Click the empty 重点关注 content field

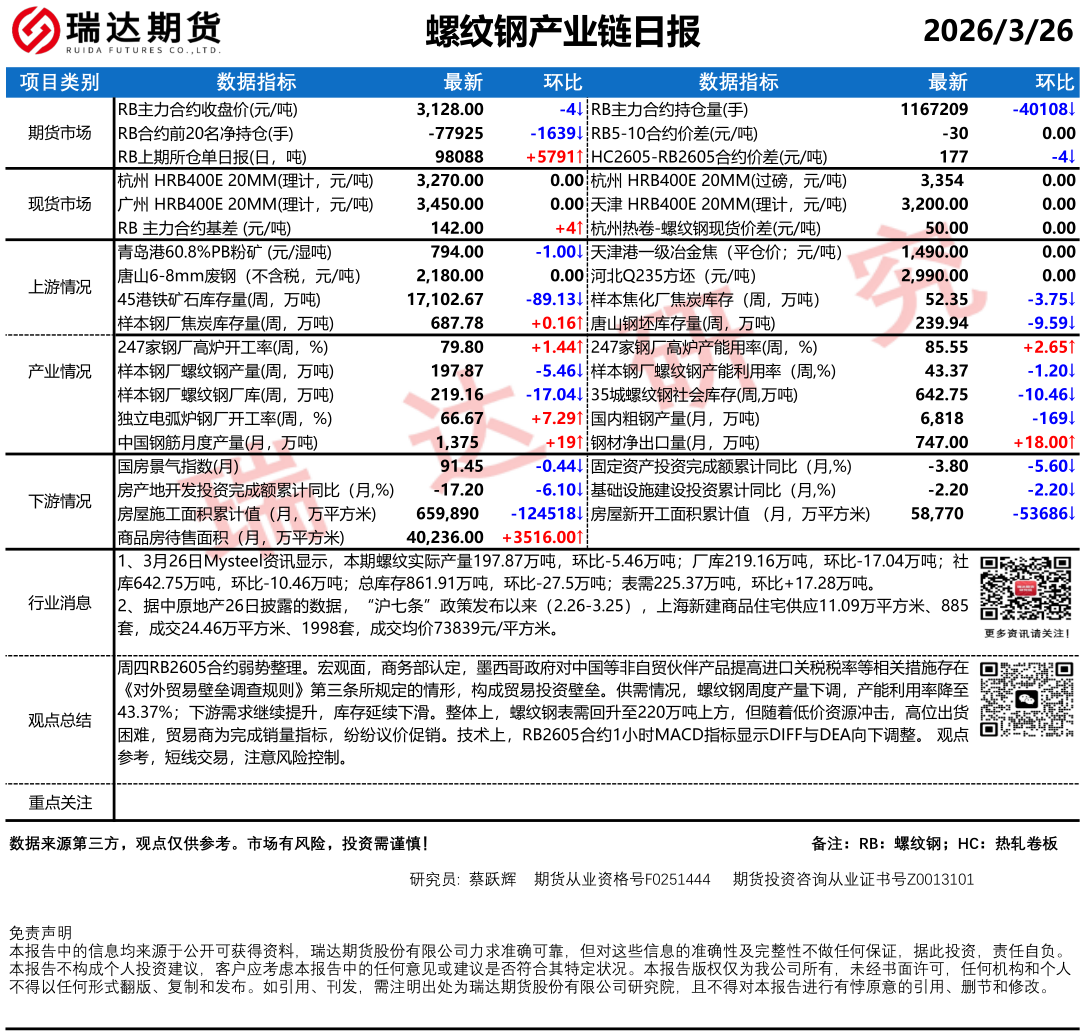pos(596,803)
